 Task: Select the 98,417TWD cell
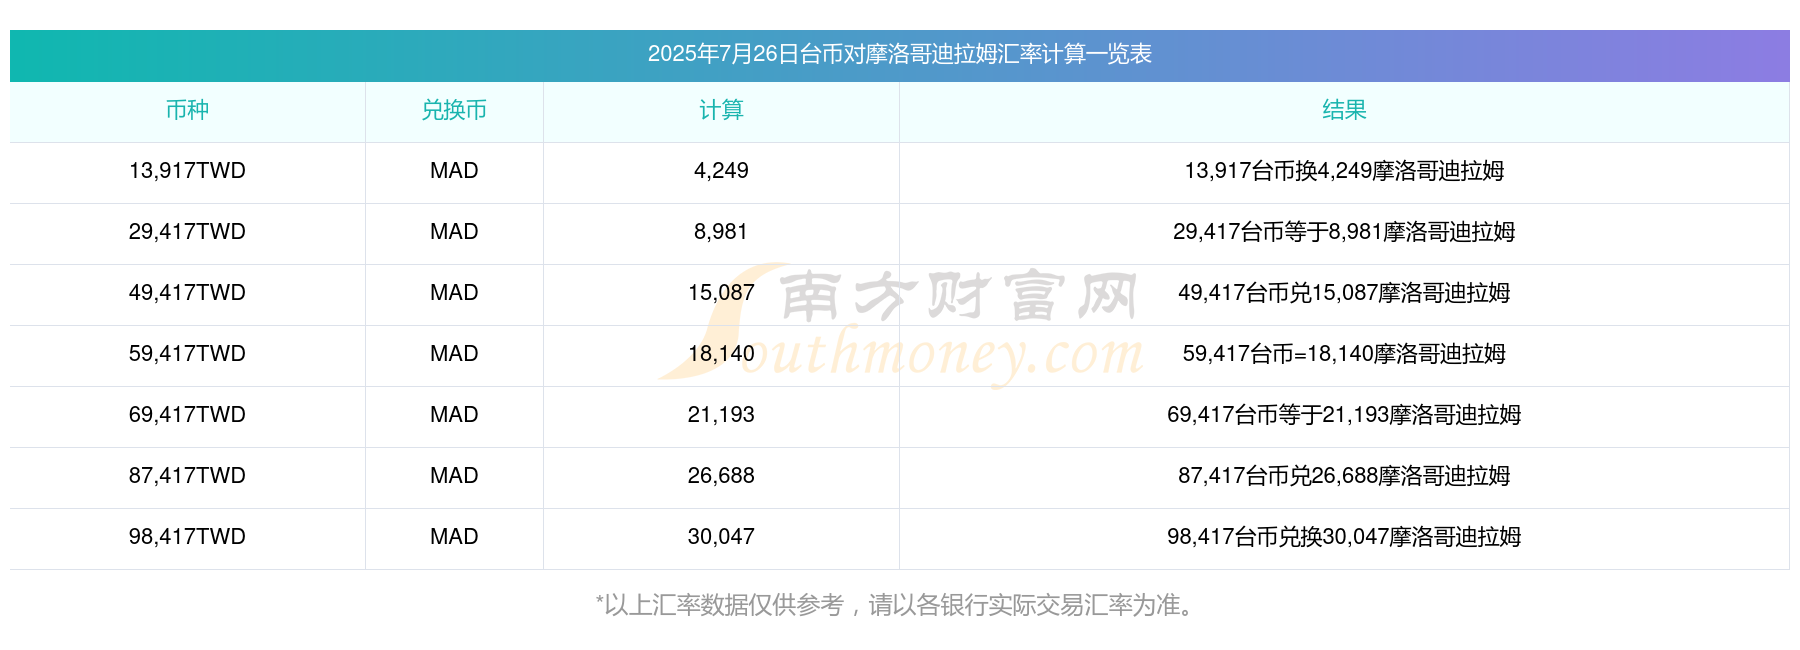[187, 537]
